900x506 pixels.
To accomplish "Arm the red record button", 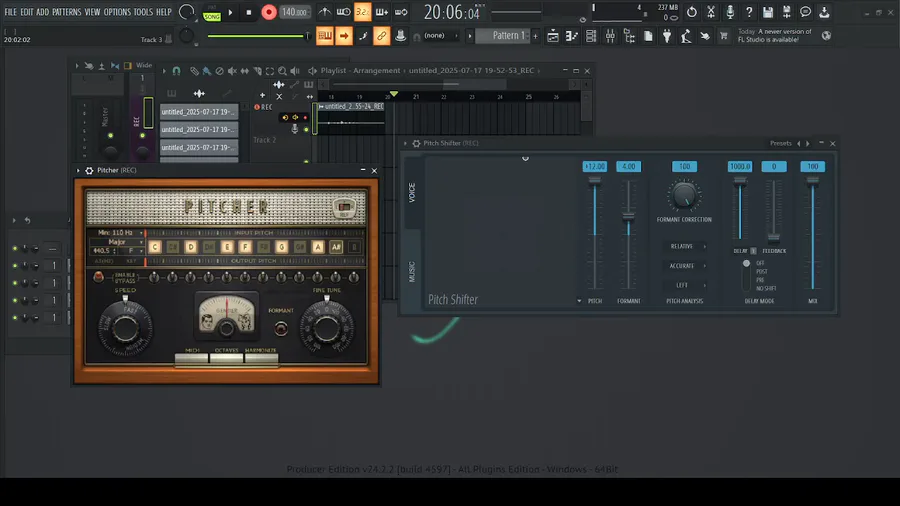I will click(268, 12).
